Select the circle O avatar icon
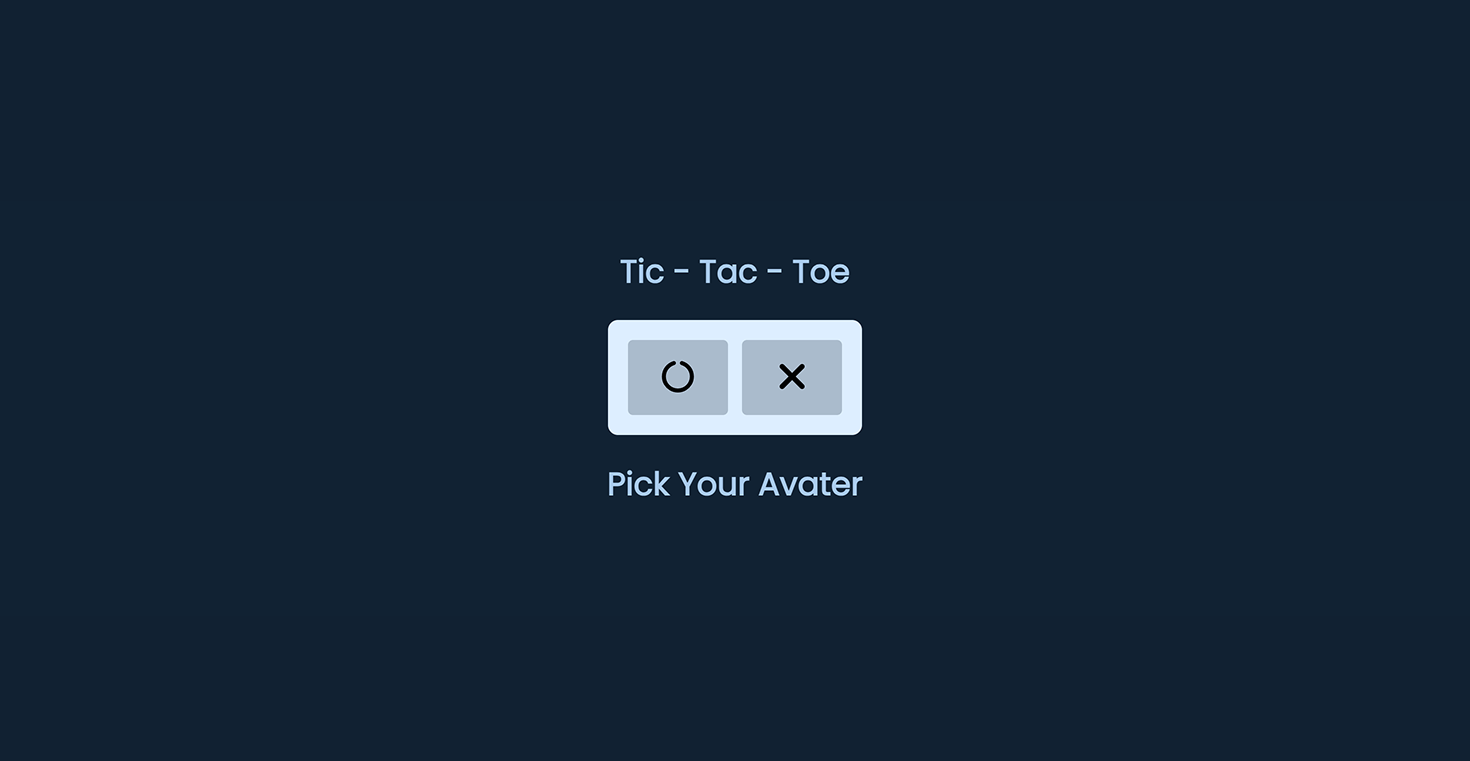 [x=678, y=377]
